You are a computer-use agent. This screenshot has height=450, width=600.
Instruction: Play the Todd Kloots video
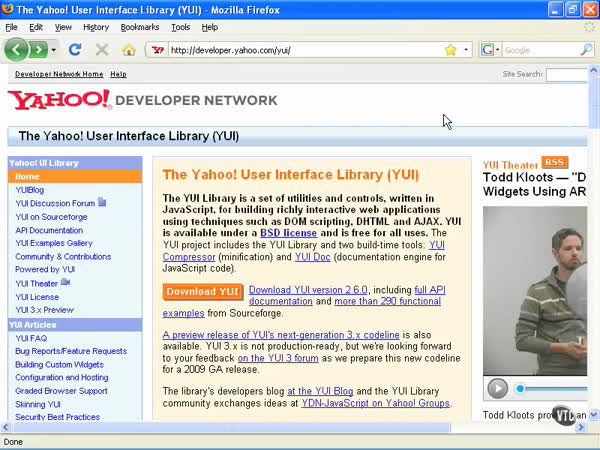pyautogui.click(x=497, y=388)
